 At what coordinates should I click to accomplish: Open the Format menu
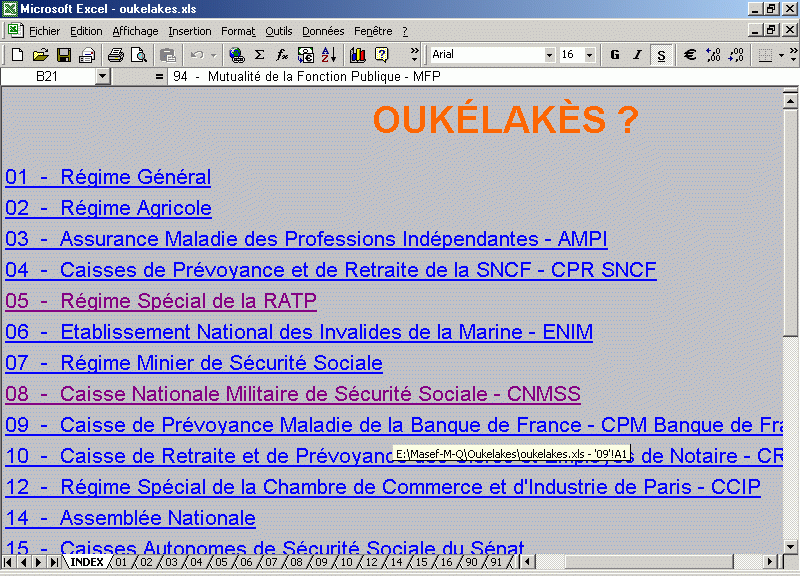tap(238, 31)
